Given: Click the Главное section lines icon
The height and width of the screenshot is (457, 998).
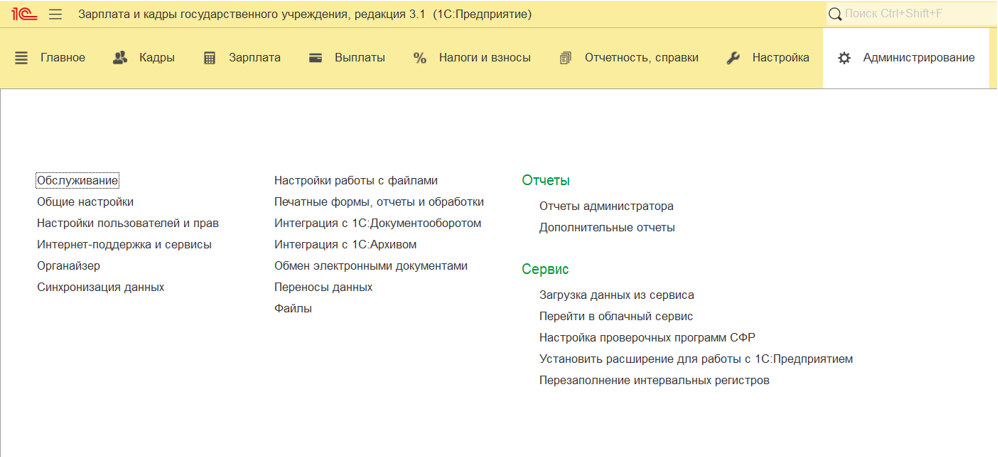Looking at the screenshot, I should click(22, 58).
